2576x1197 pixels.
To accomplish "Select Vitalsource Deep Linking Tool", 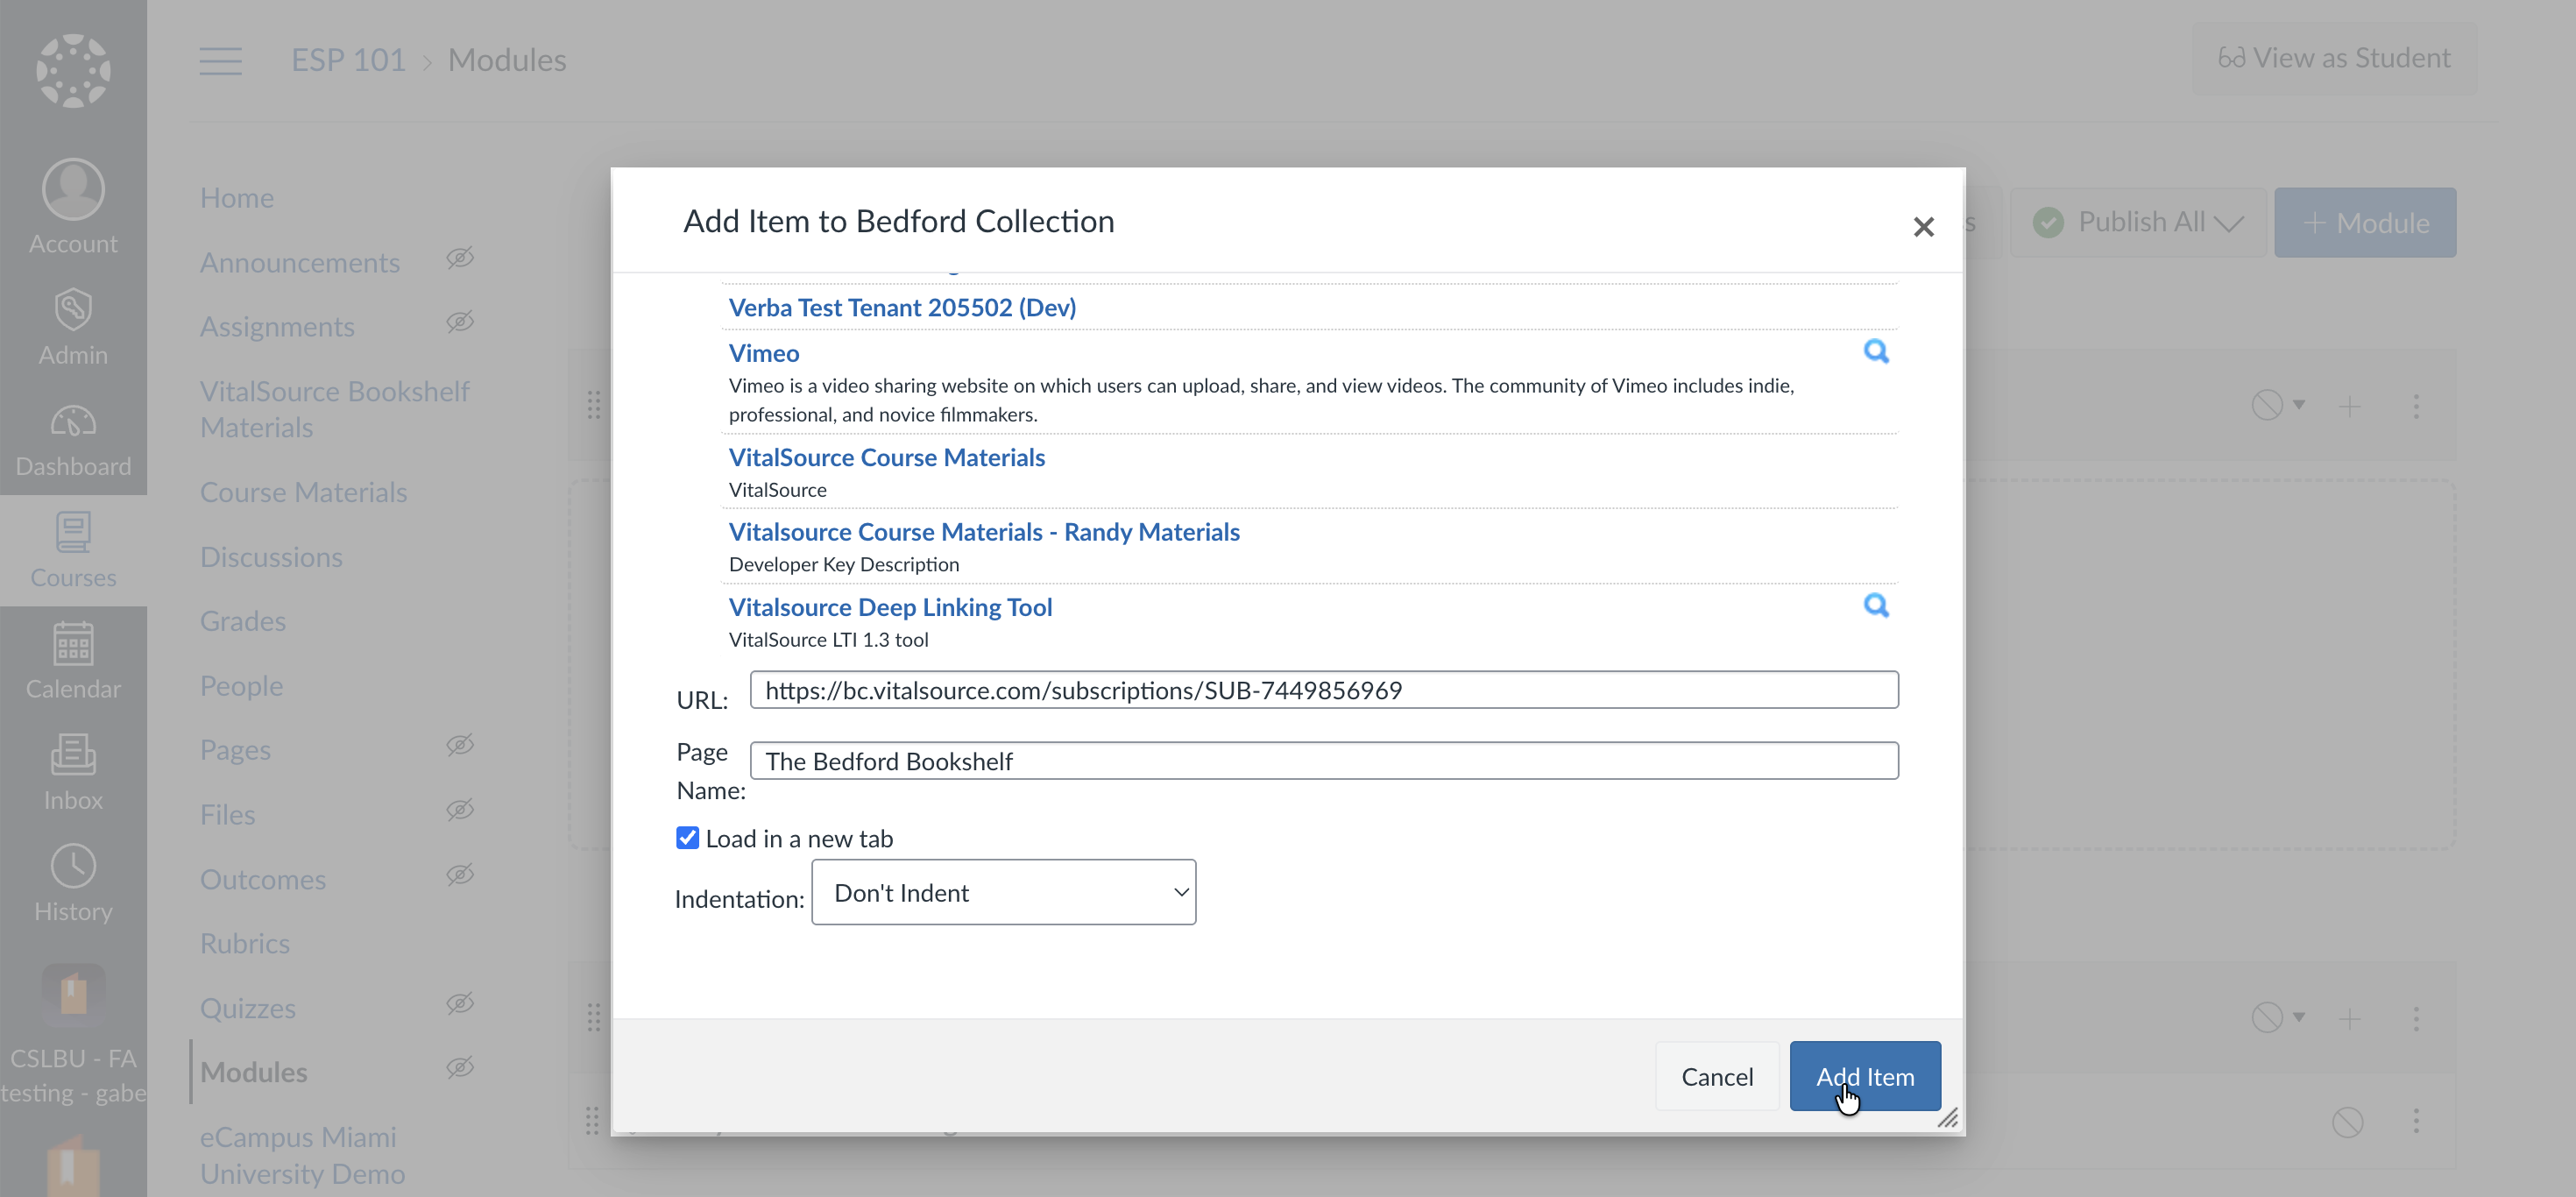I will 890,607.
